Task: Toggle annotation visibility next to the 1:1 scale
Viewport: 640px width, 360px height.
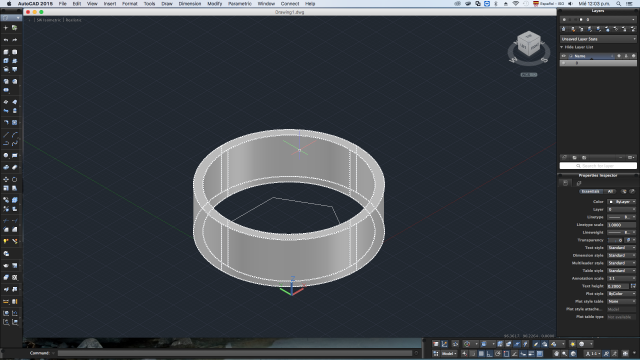Action: pos(606,353)
